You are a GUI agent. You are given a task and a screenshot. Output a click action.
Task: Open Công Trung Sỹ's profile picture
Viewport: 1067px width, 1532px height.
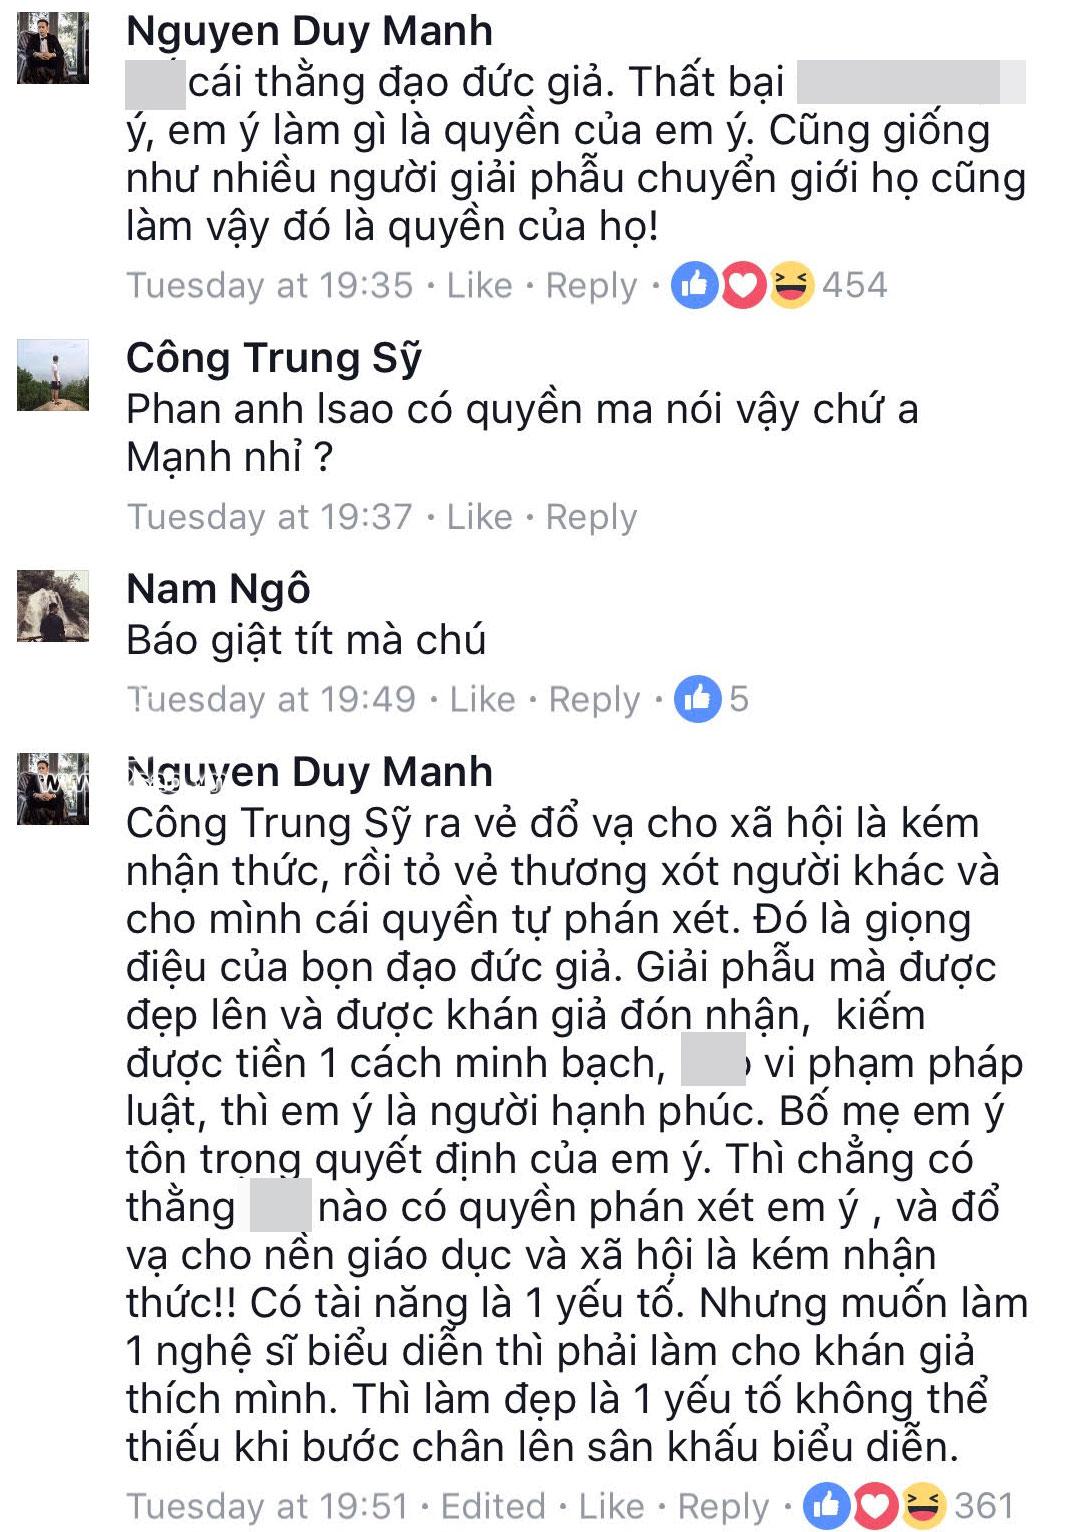[53, 375]
